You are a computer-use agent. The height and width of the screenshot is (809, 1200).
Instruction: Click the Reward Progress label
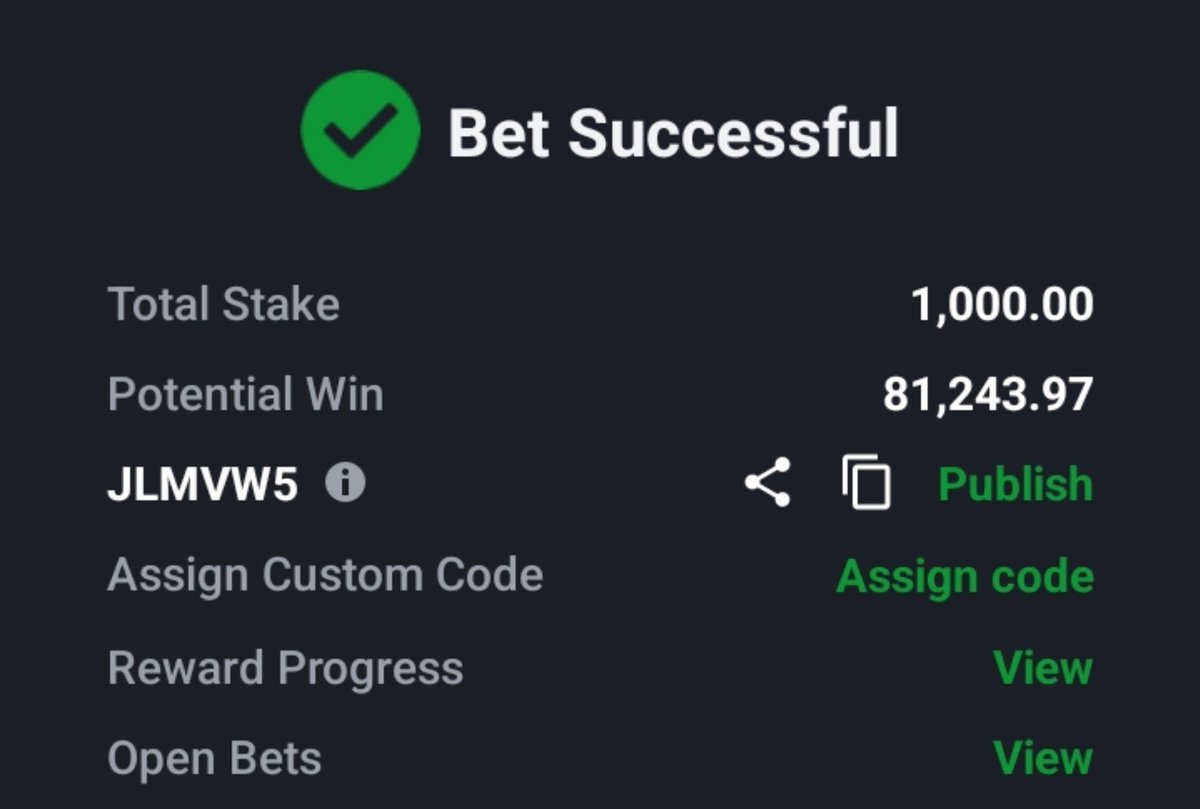(x=285, y=668)
